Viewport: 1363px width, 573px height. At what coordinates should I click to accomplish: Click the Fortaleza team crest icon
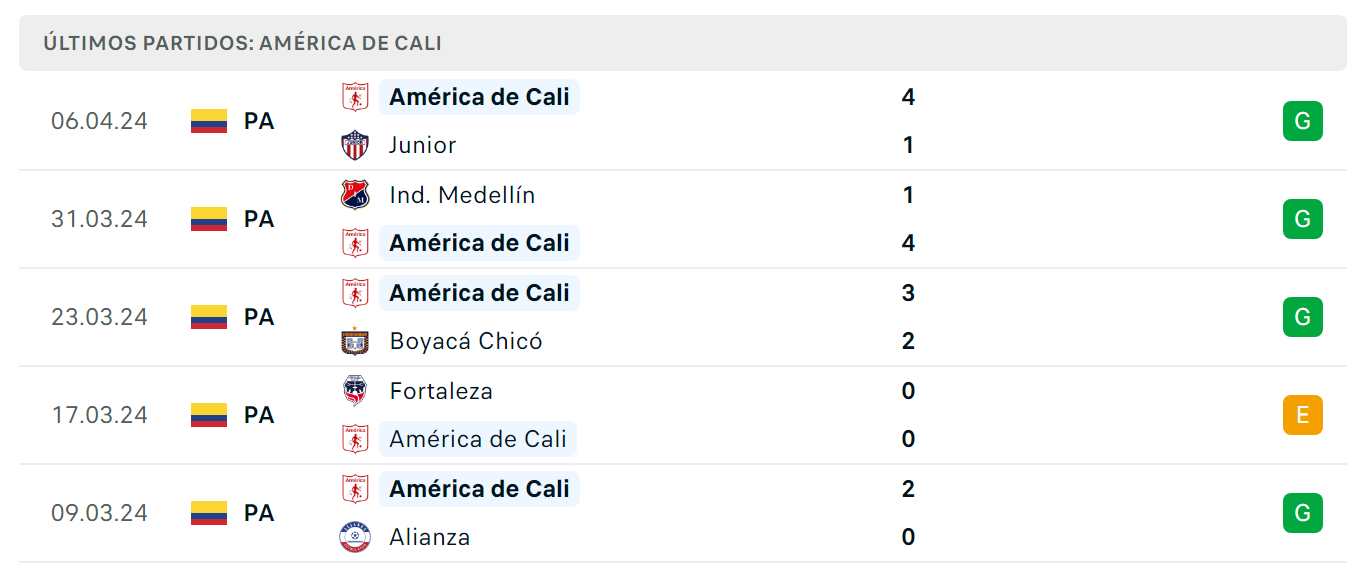[x=355, y=390]
